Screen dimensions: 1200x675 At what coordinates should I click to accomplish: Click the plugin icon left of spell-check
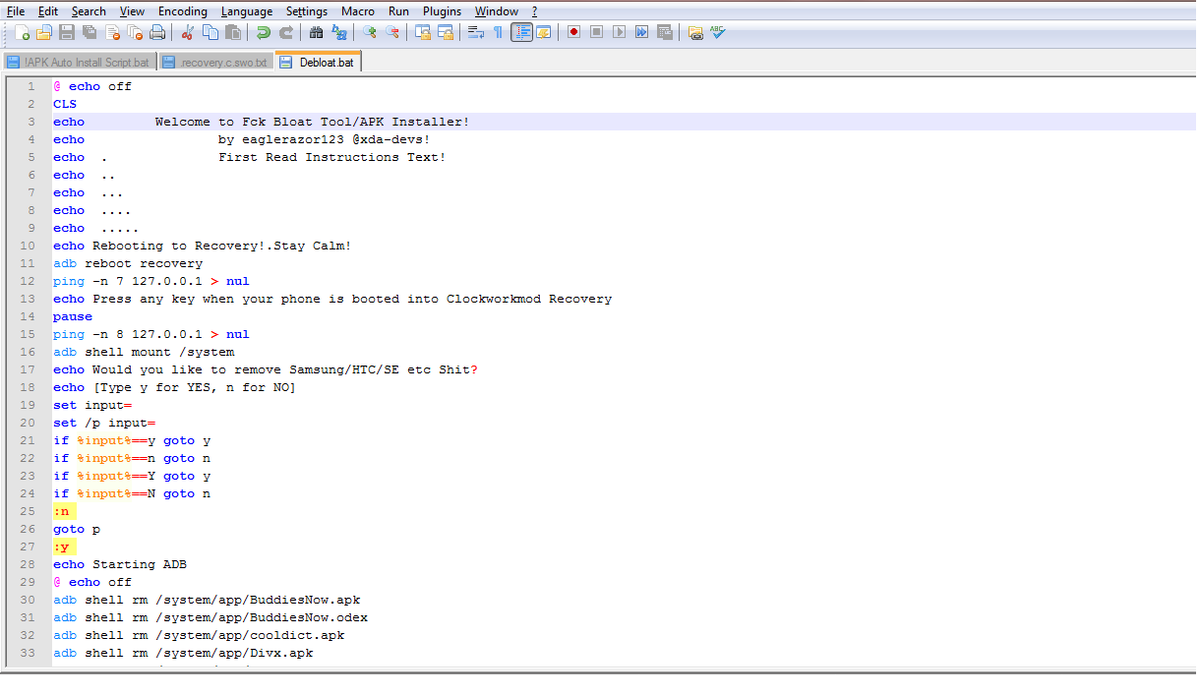(x=695, y=32)
